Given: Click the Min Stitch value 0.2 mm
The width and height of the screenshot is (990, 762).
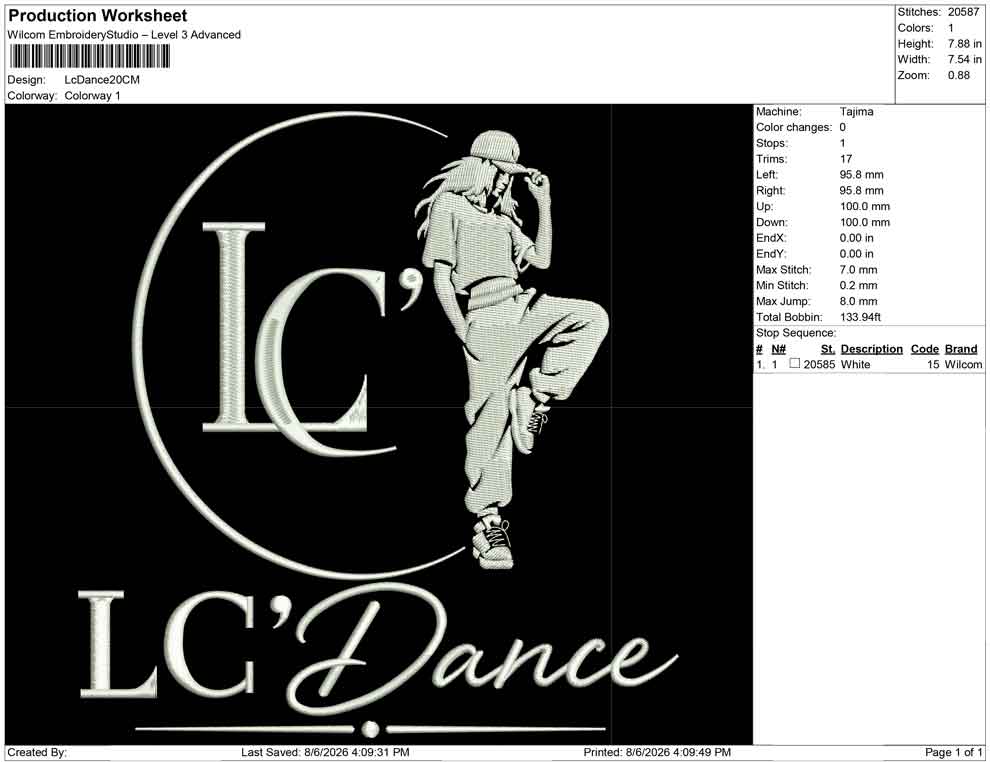Looking at the screenshot, I should tap(859, 285).
